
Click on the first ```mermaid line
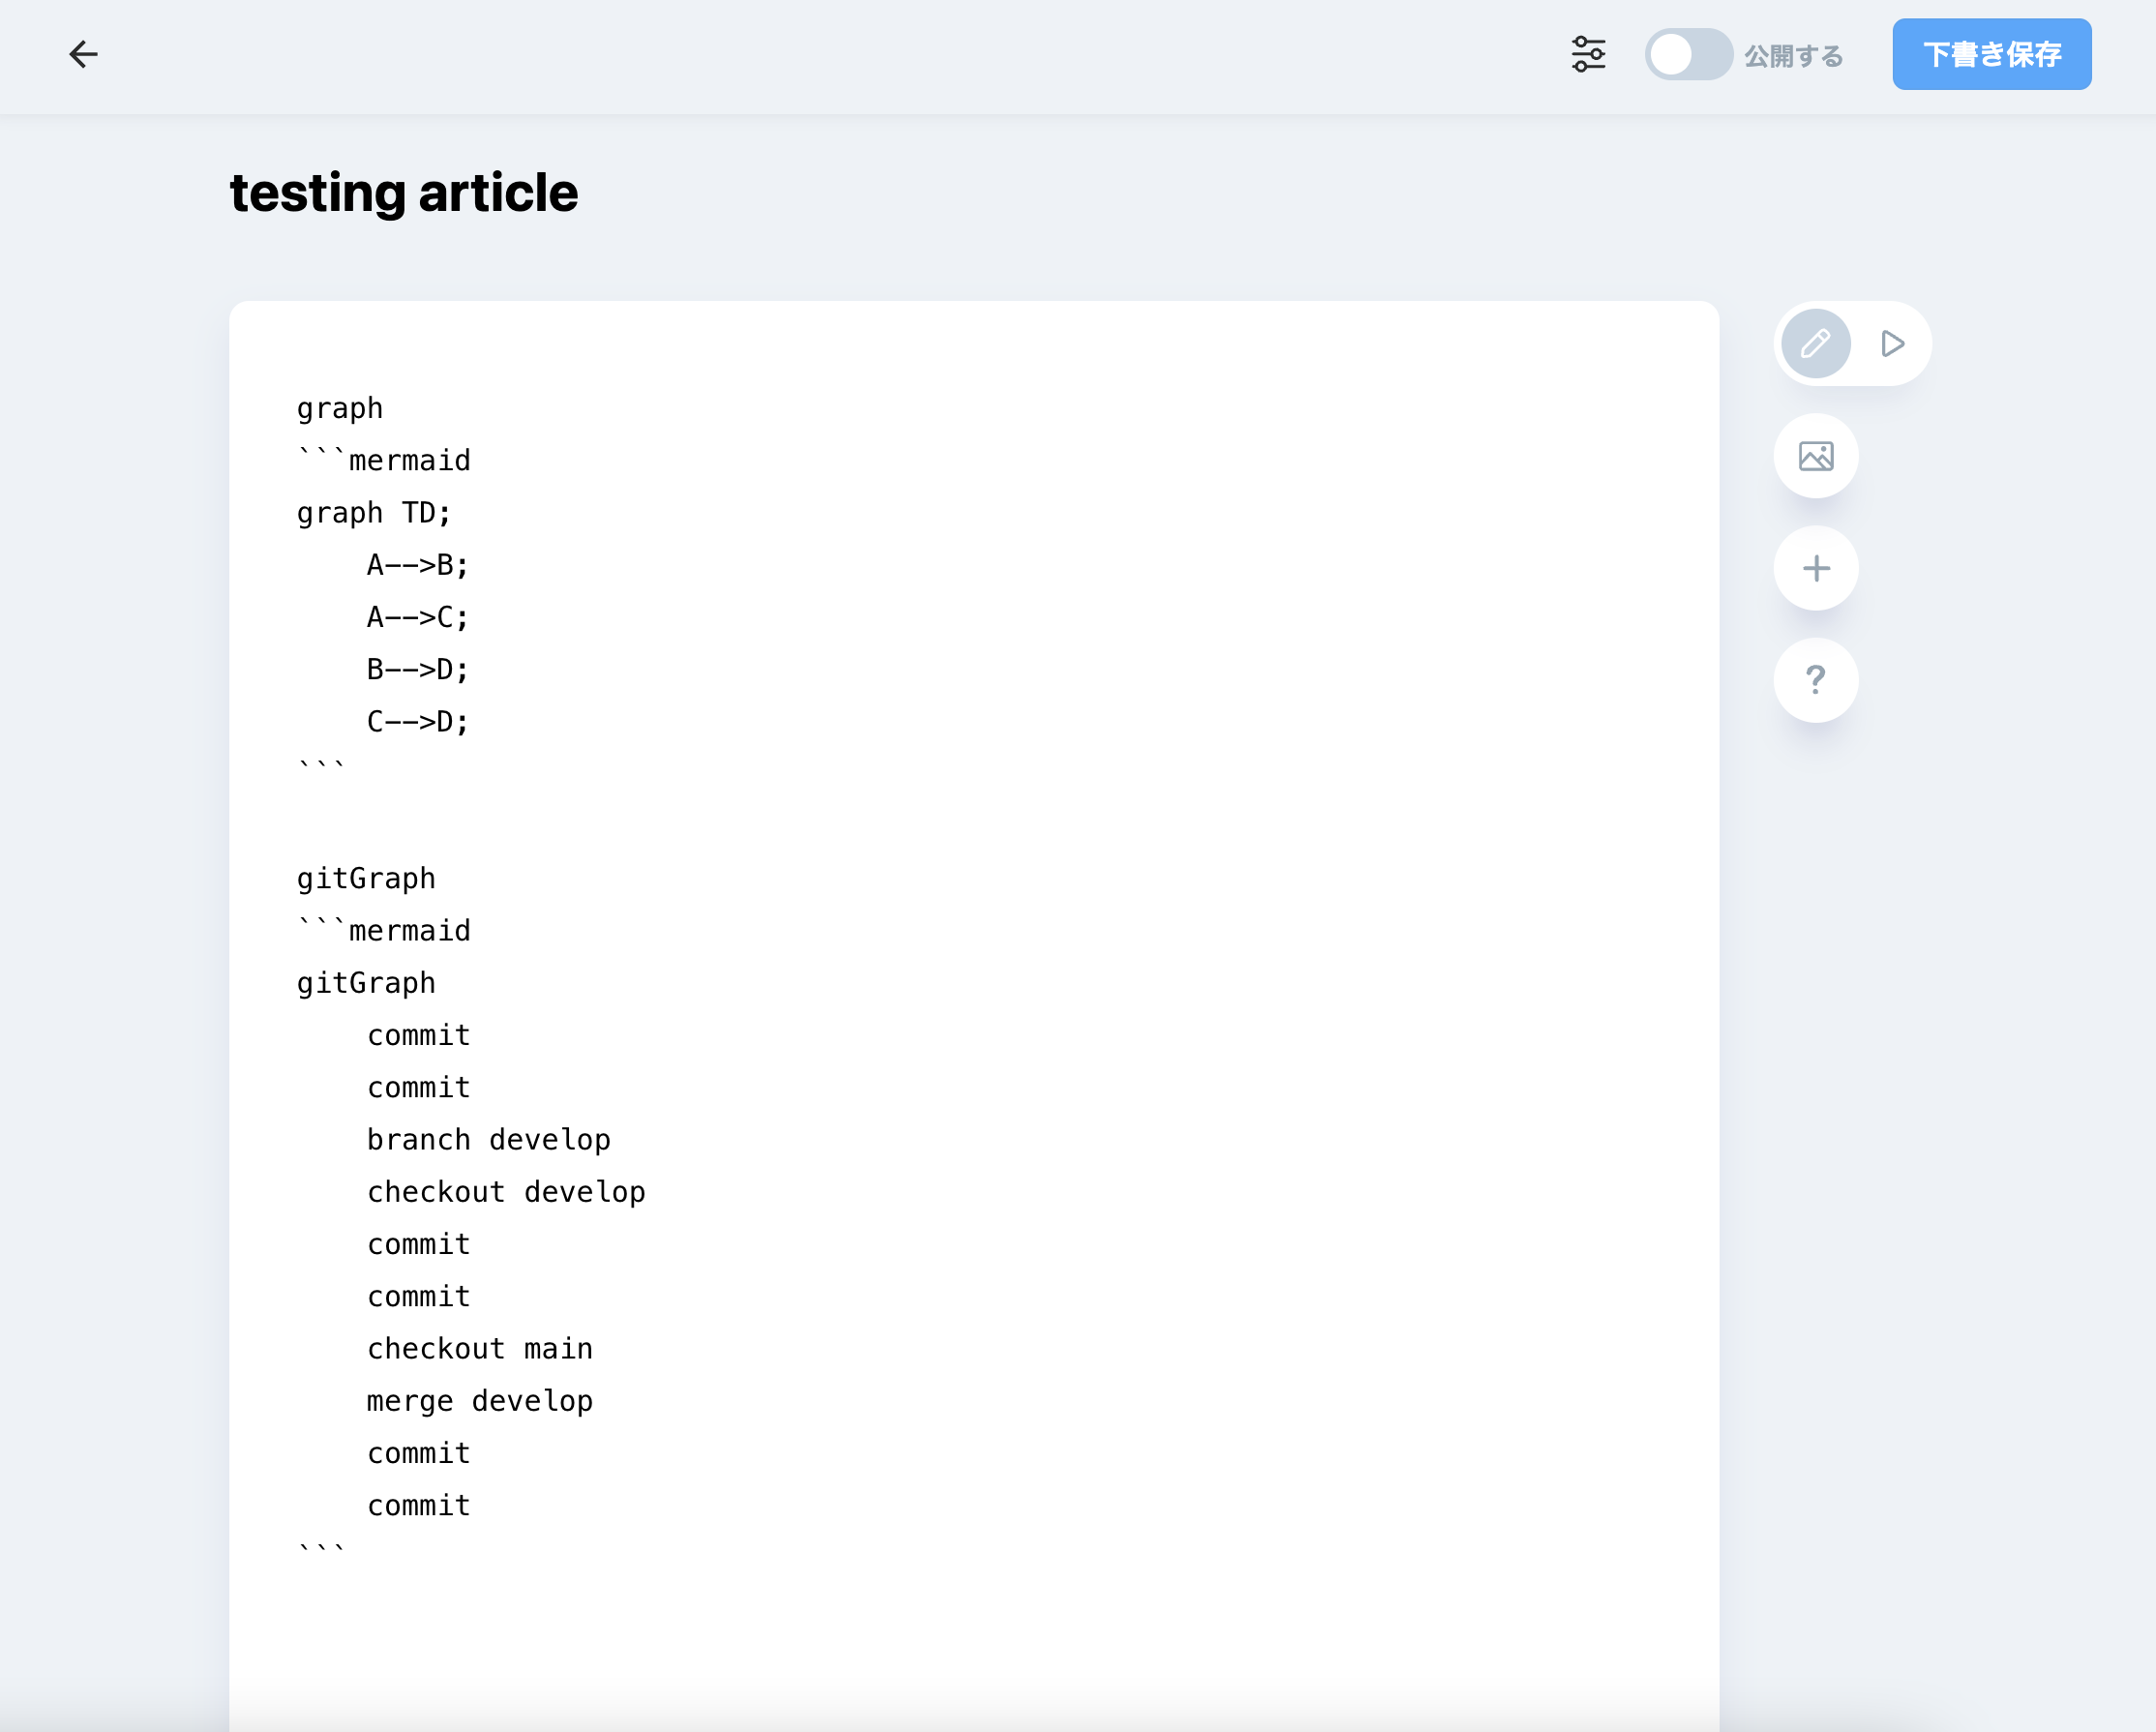point(384,461)
